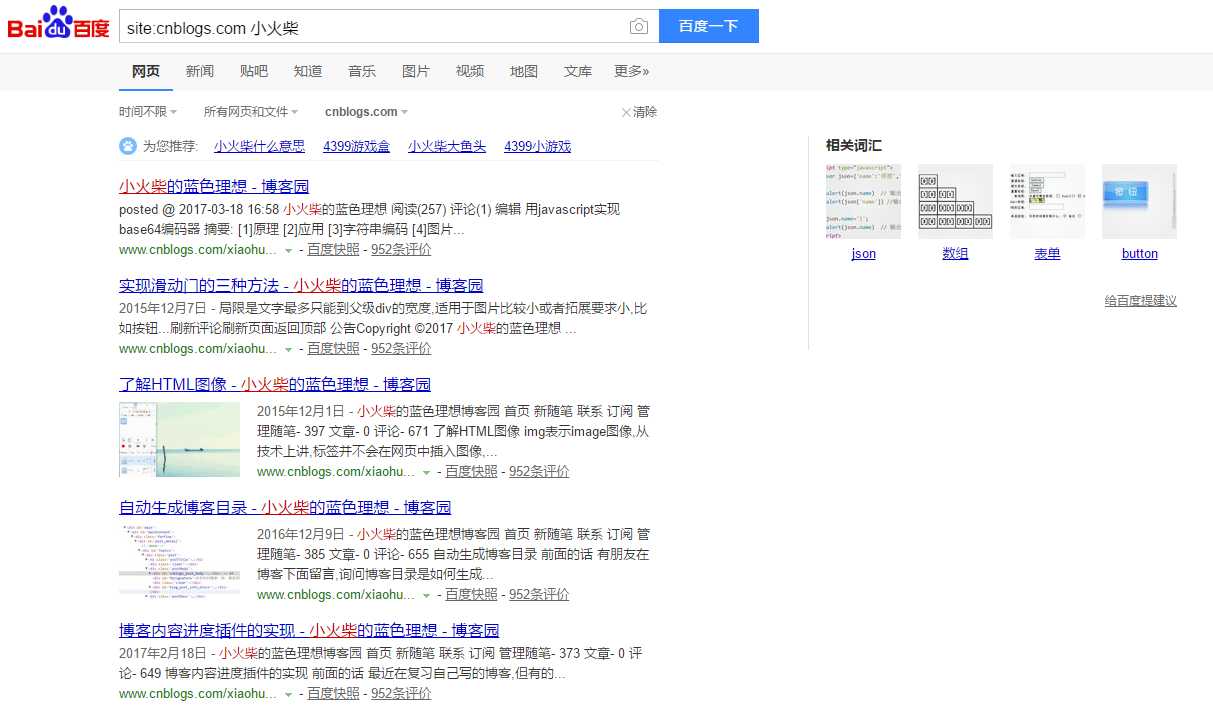Expand URL arrow under 实现滑动门的三种方法 result
This screenshot has height=709, width=1213.
click(289, 349)
